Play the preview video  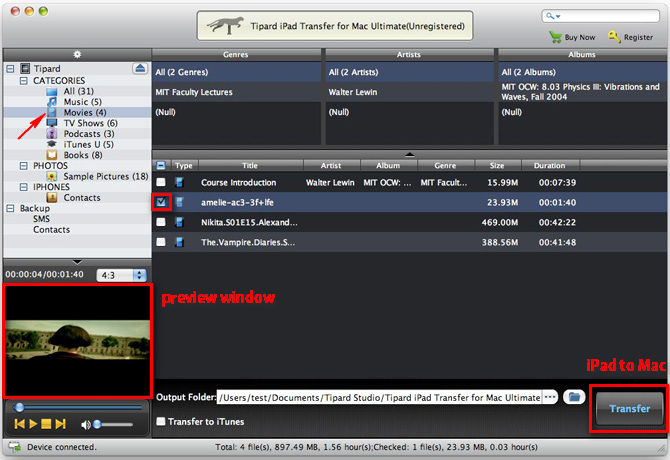point(33,424)
